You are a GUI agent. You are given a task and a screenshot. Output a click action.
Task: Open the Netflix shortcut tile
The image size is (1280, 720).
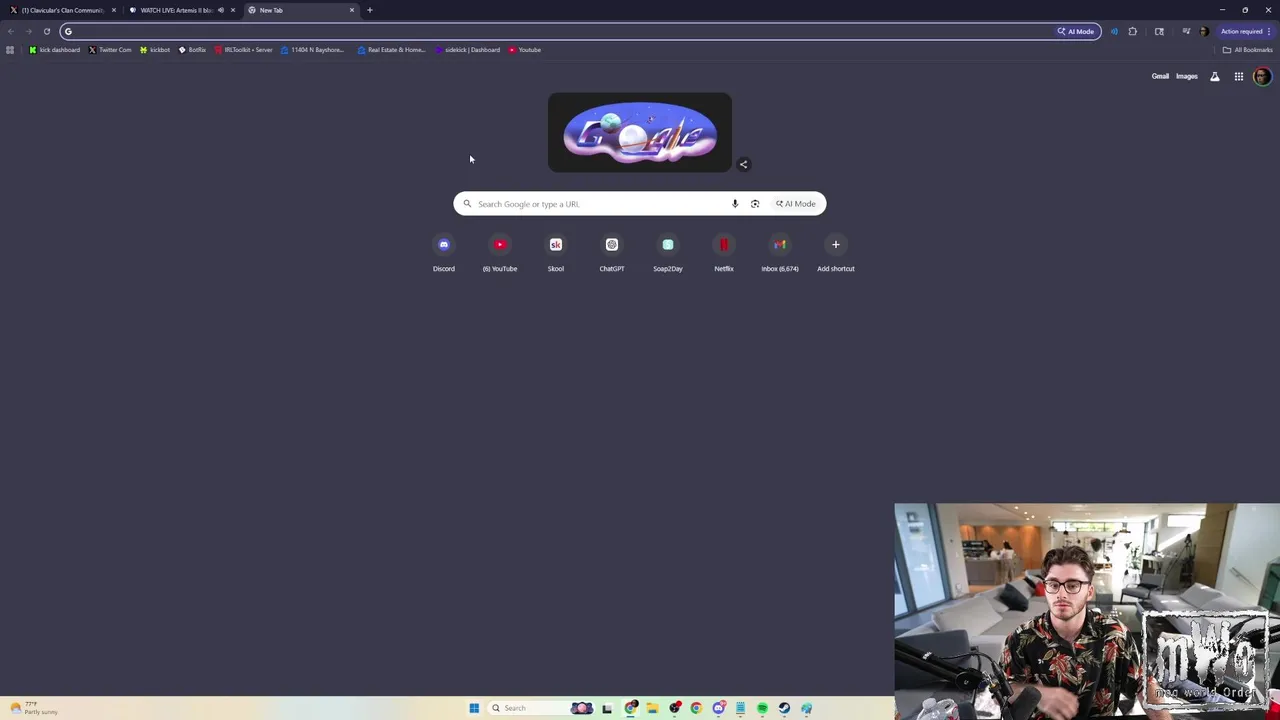pyautogui.click(x=724, y=252)
